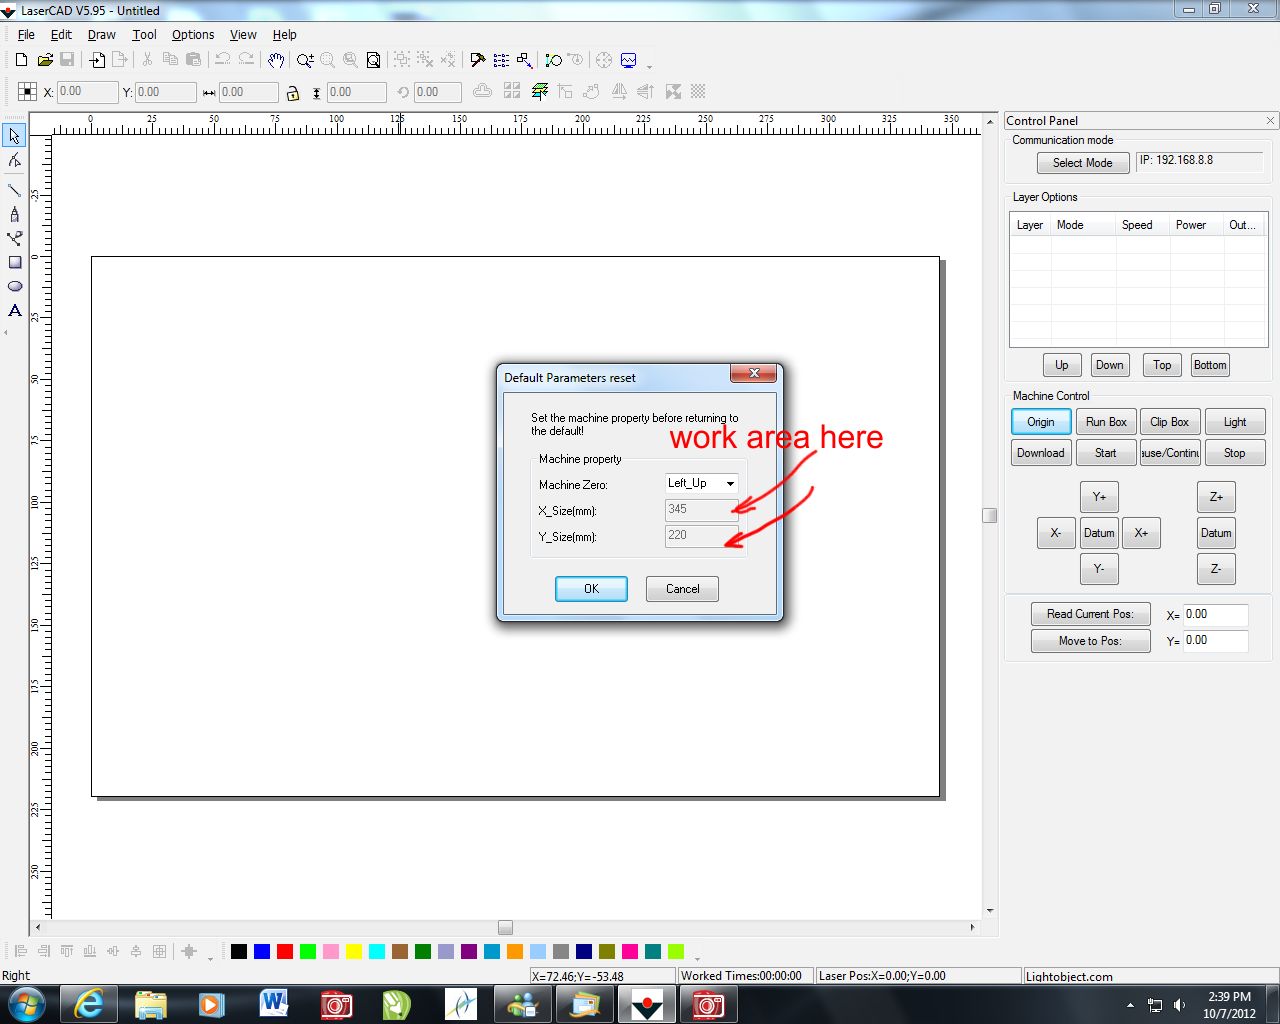Open the Options menu
This screenshot has height=1024, width=1280.
193,34
